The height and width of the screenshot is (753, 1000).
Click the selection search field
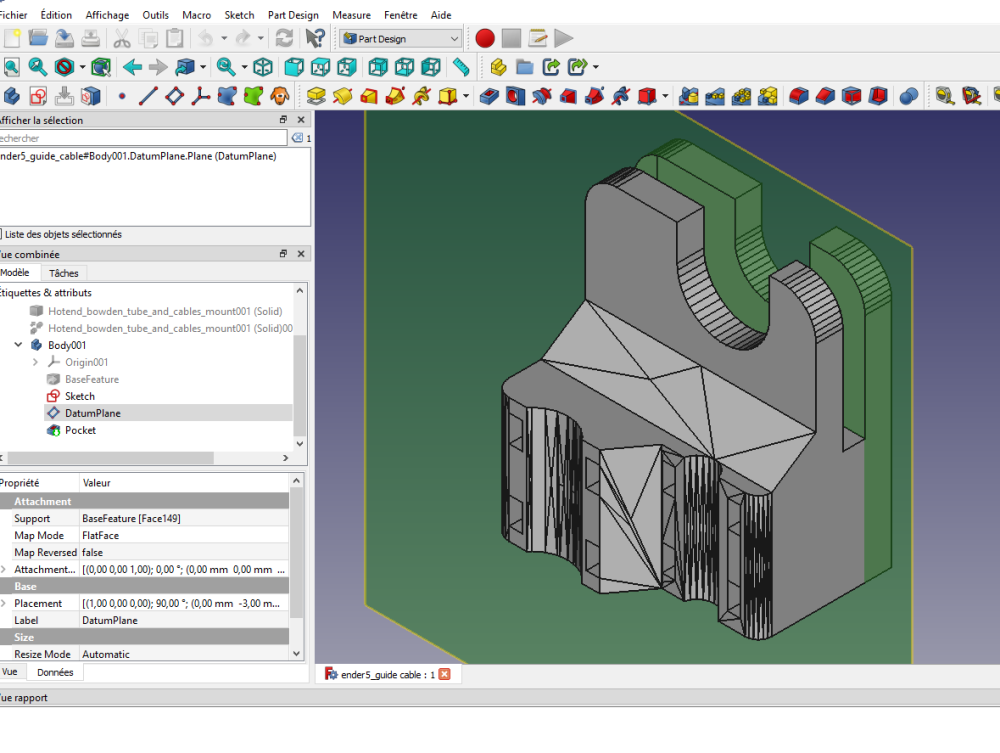coord(140,138)
